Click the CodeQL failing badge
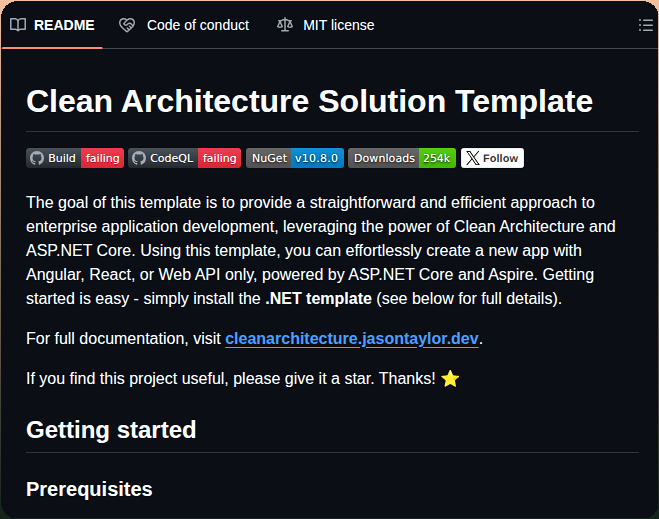The height and width of the screenshot is (519, 659). (x=185, y=158)
